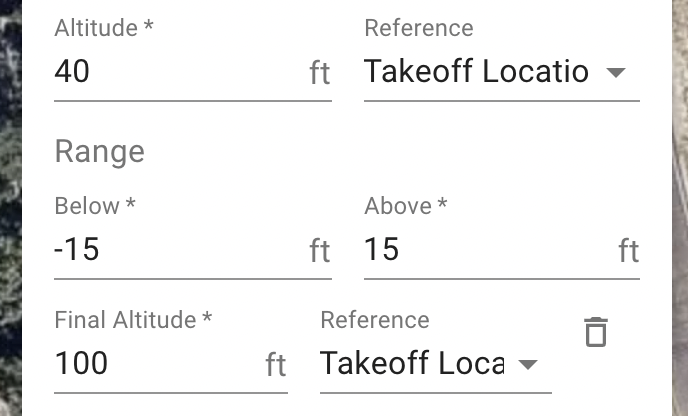688x416 pixels.
Task: Choose the 'Takeoff Loca' reference beside Final Altitude
Action: pos(412,363)
